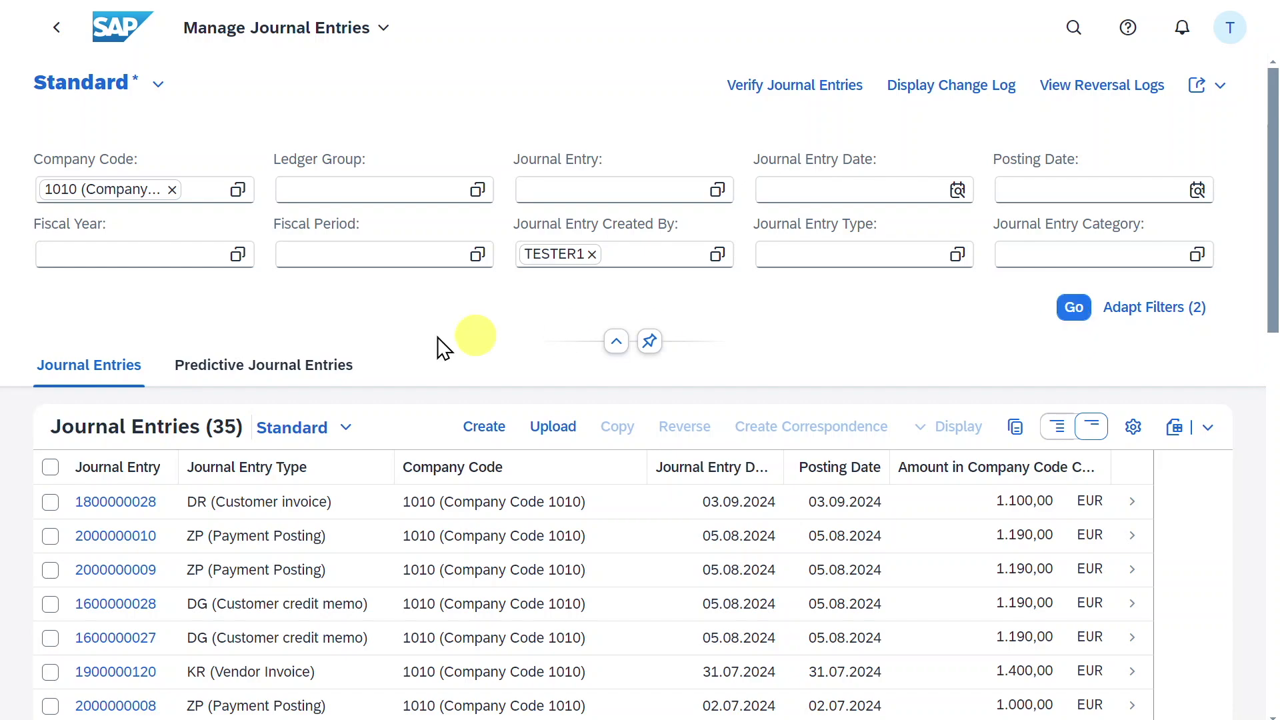Click the Posting Date column header
This screenshot has height=720, width=1280.
(839, 467)
